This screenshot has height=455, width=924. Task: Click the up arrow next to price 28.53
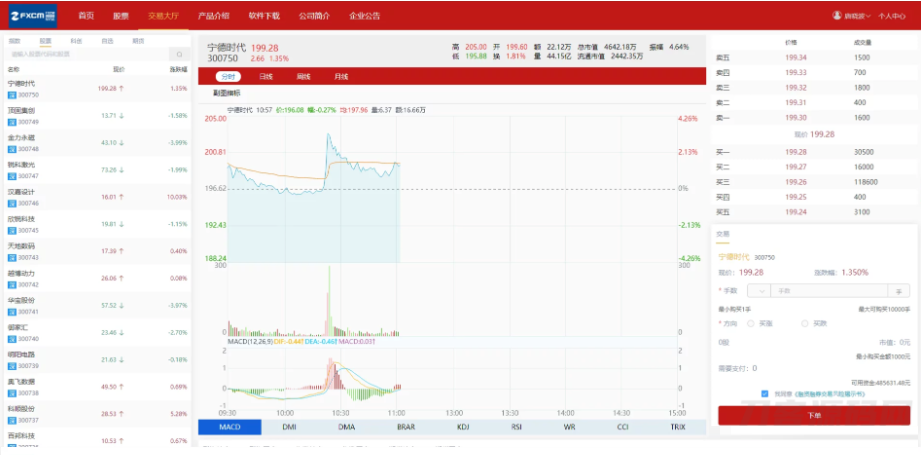tap(121, 414)
